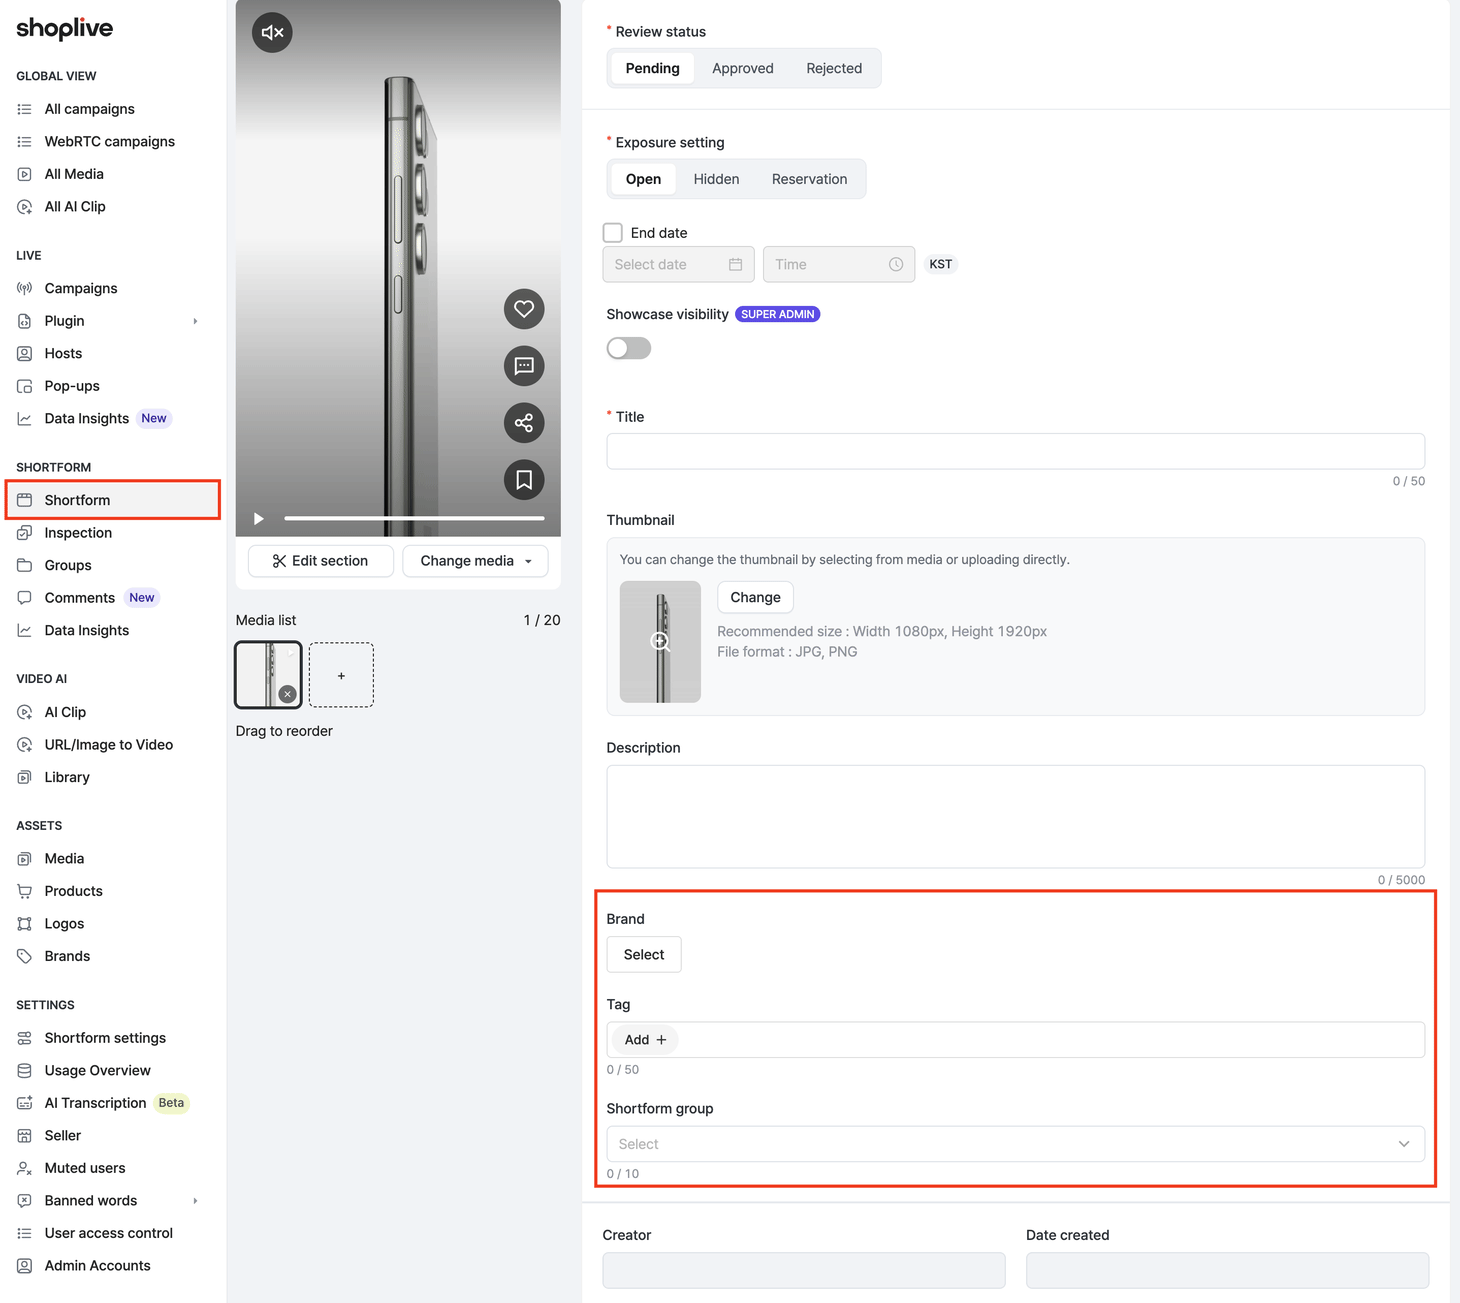Open Logos in the sidebar
Viewport: 1460px width, 1303px height.
[x=64, y=924]
